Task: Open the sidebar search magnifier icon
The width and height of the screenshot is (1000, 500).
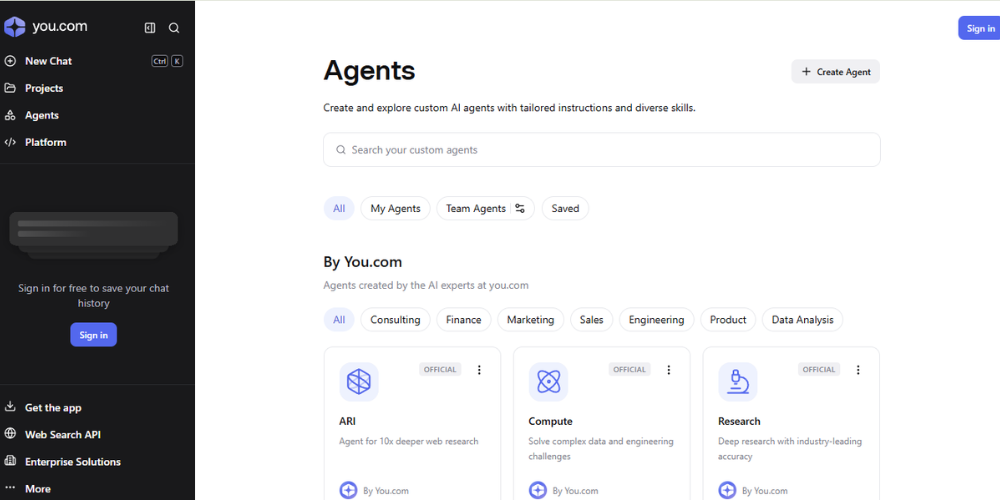Action: pyautogui.click(x=174, y=27)
